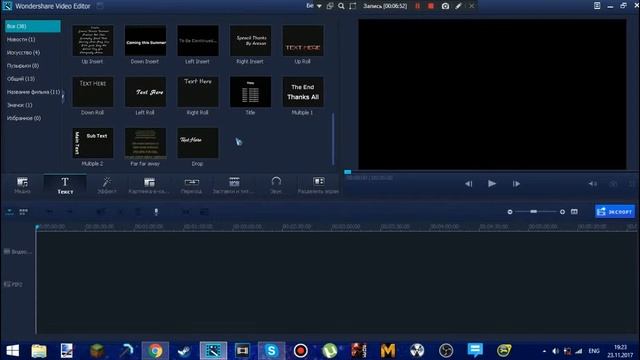
Task: Click the timeline zoom-in plus icon
Action: point(562,212)
